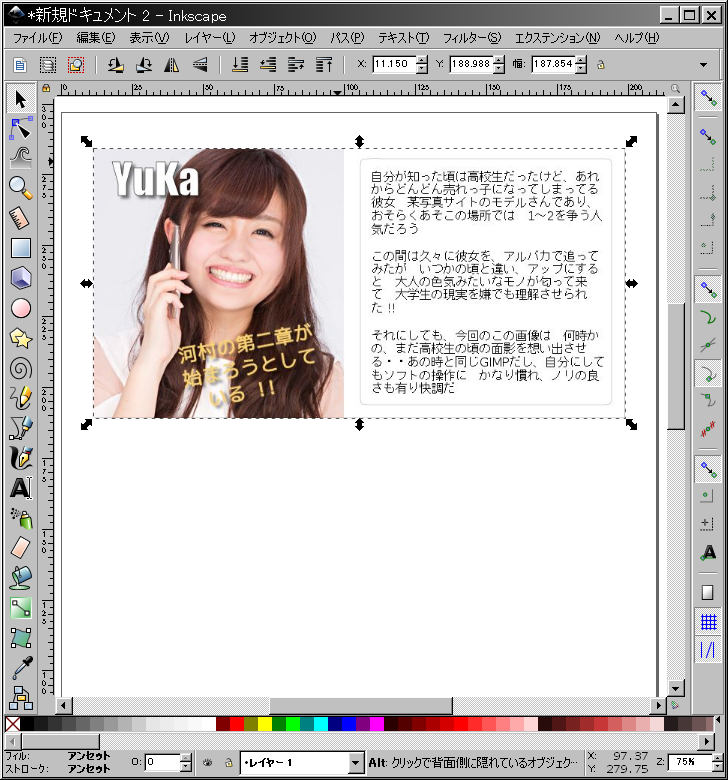Select the Node edit tool

click(21, 129)
